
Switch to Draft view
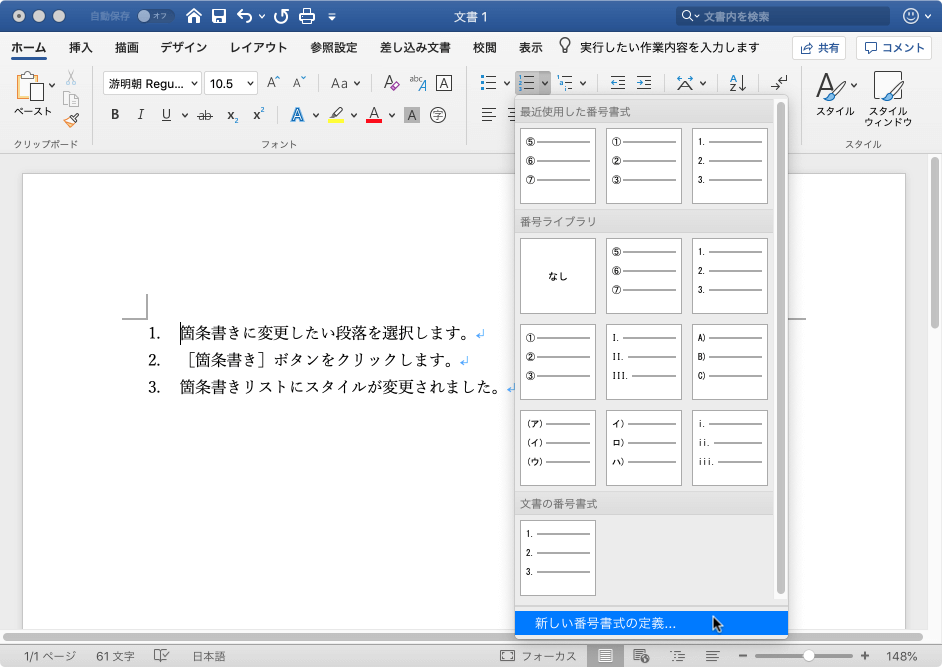pyautogui.click(x=713, y=656)
